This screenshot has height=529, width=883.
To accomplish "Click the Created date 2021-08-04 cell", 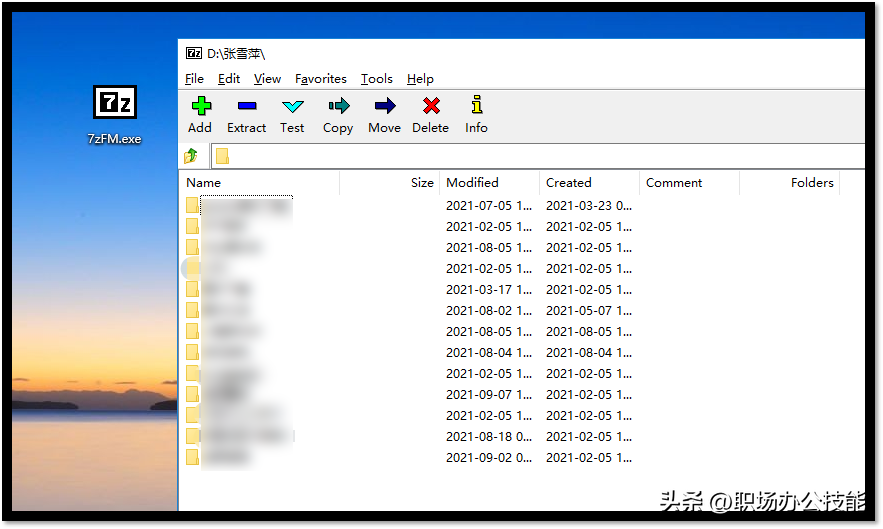I will pos(588,353).
